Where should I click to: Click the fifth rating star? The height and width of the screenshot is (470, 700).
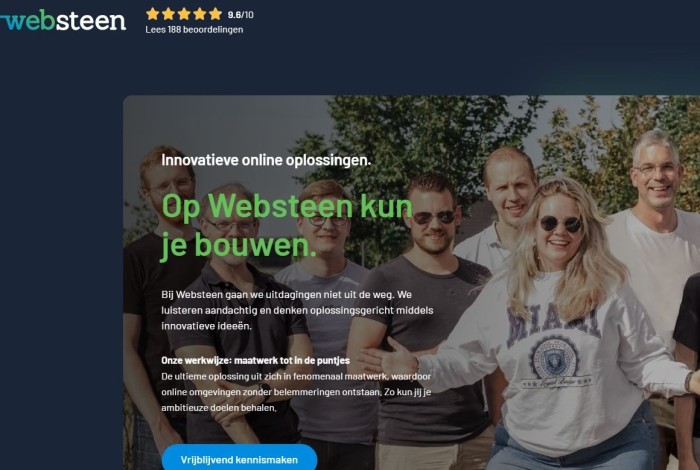point(215,14)
